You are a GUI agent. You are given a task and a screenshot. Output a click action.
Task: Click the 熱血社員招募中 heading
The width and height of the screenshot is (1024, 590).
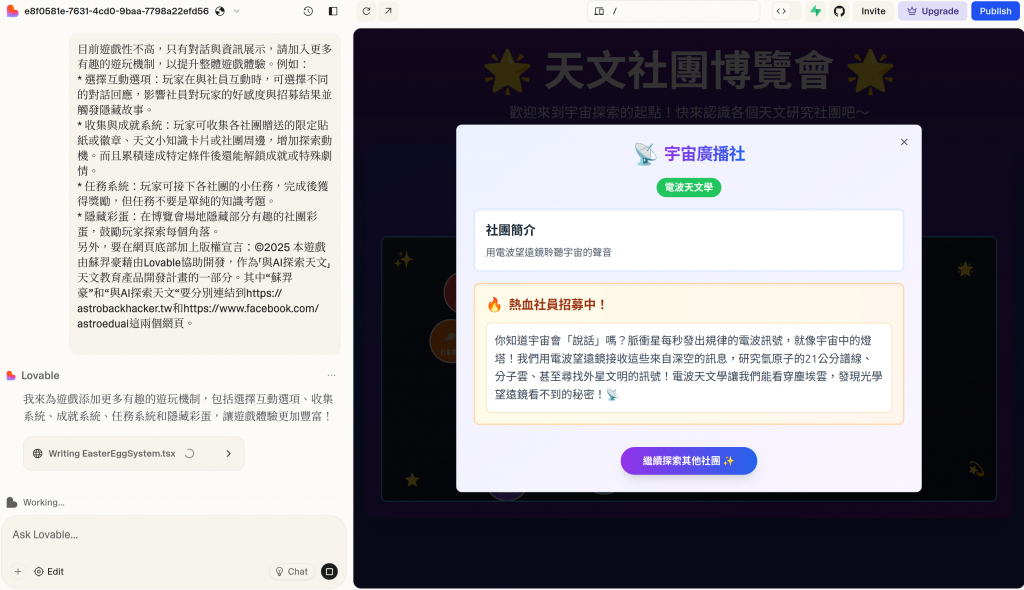[558, 304]
